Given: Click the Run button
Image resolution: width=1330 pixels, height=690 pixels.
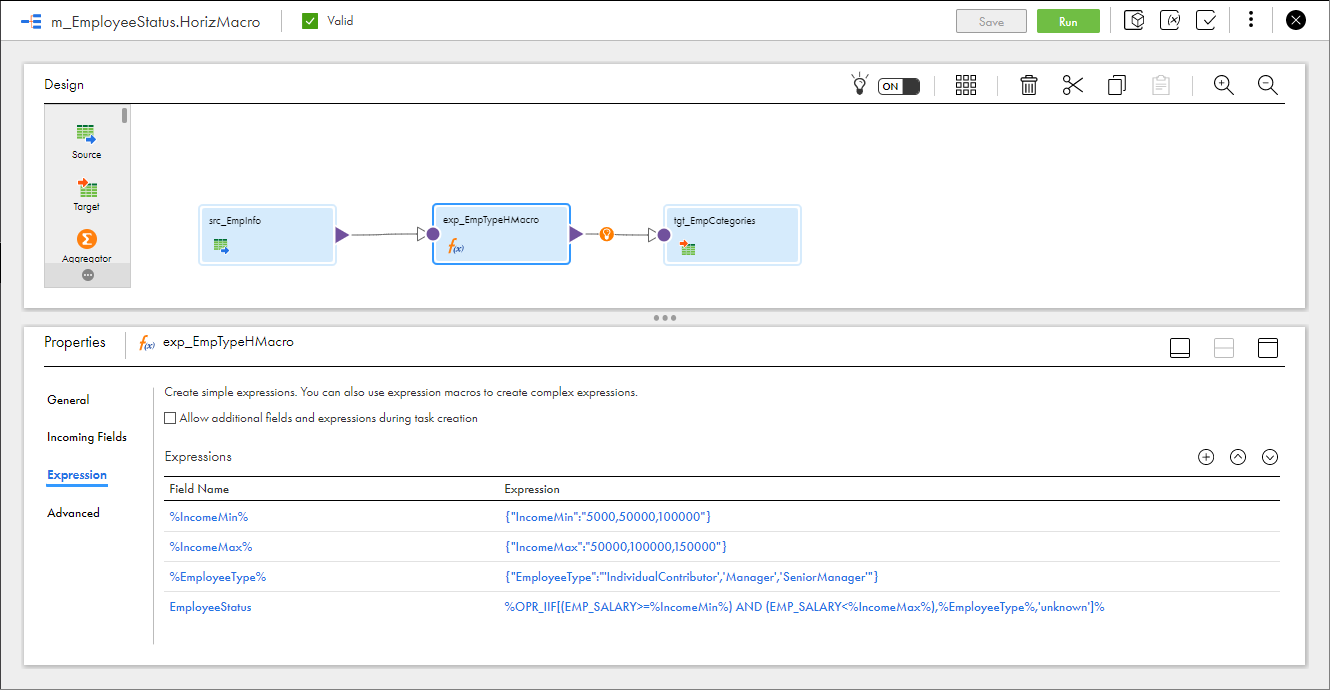Looking at the screenshot, I should click(x=1068, y=21).
